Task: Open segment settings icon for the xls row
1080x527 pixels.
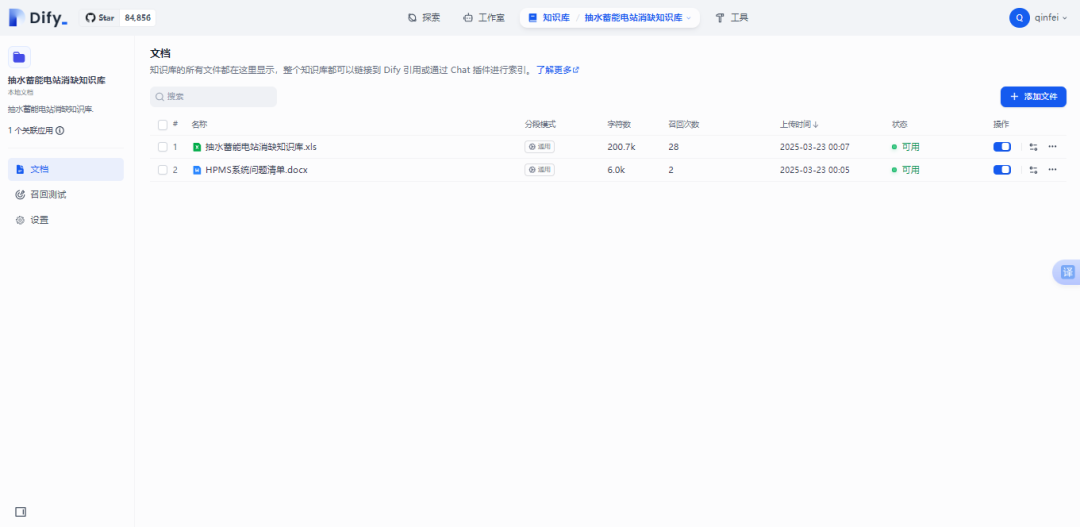Action: [1033, 147]
